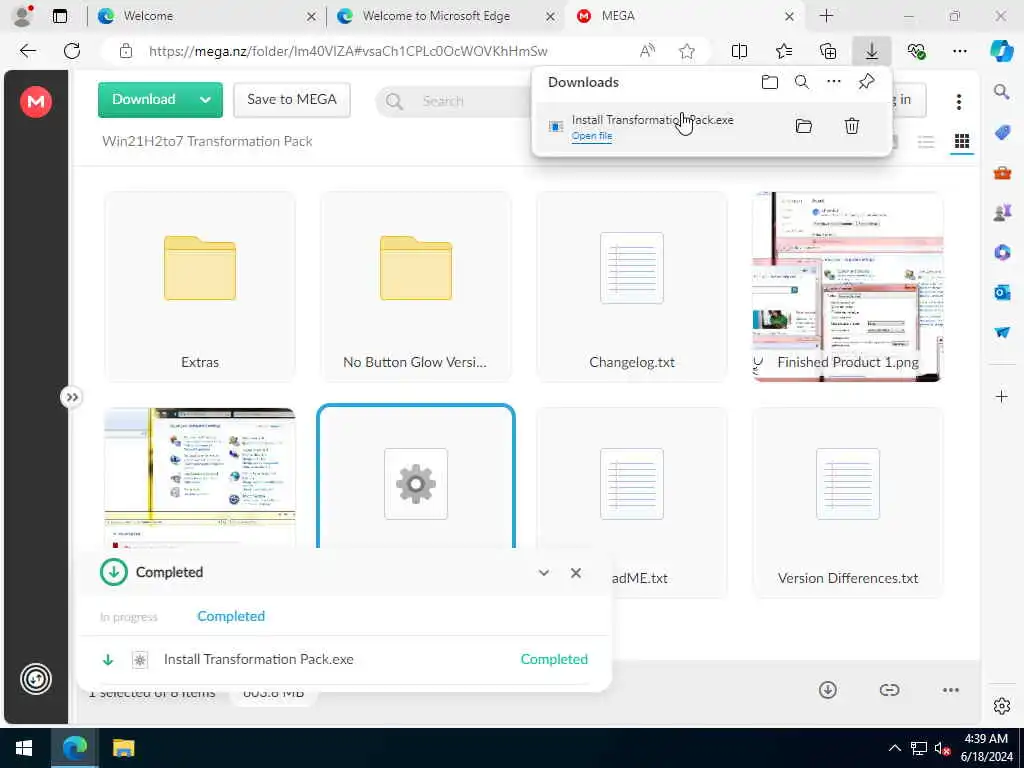Viewport: 1024px width, 768px height.
Task: Show downloaded file in folder
Action: [x=804, y=126]
